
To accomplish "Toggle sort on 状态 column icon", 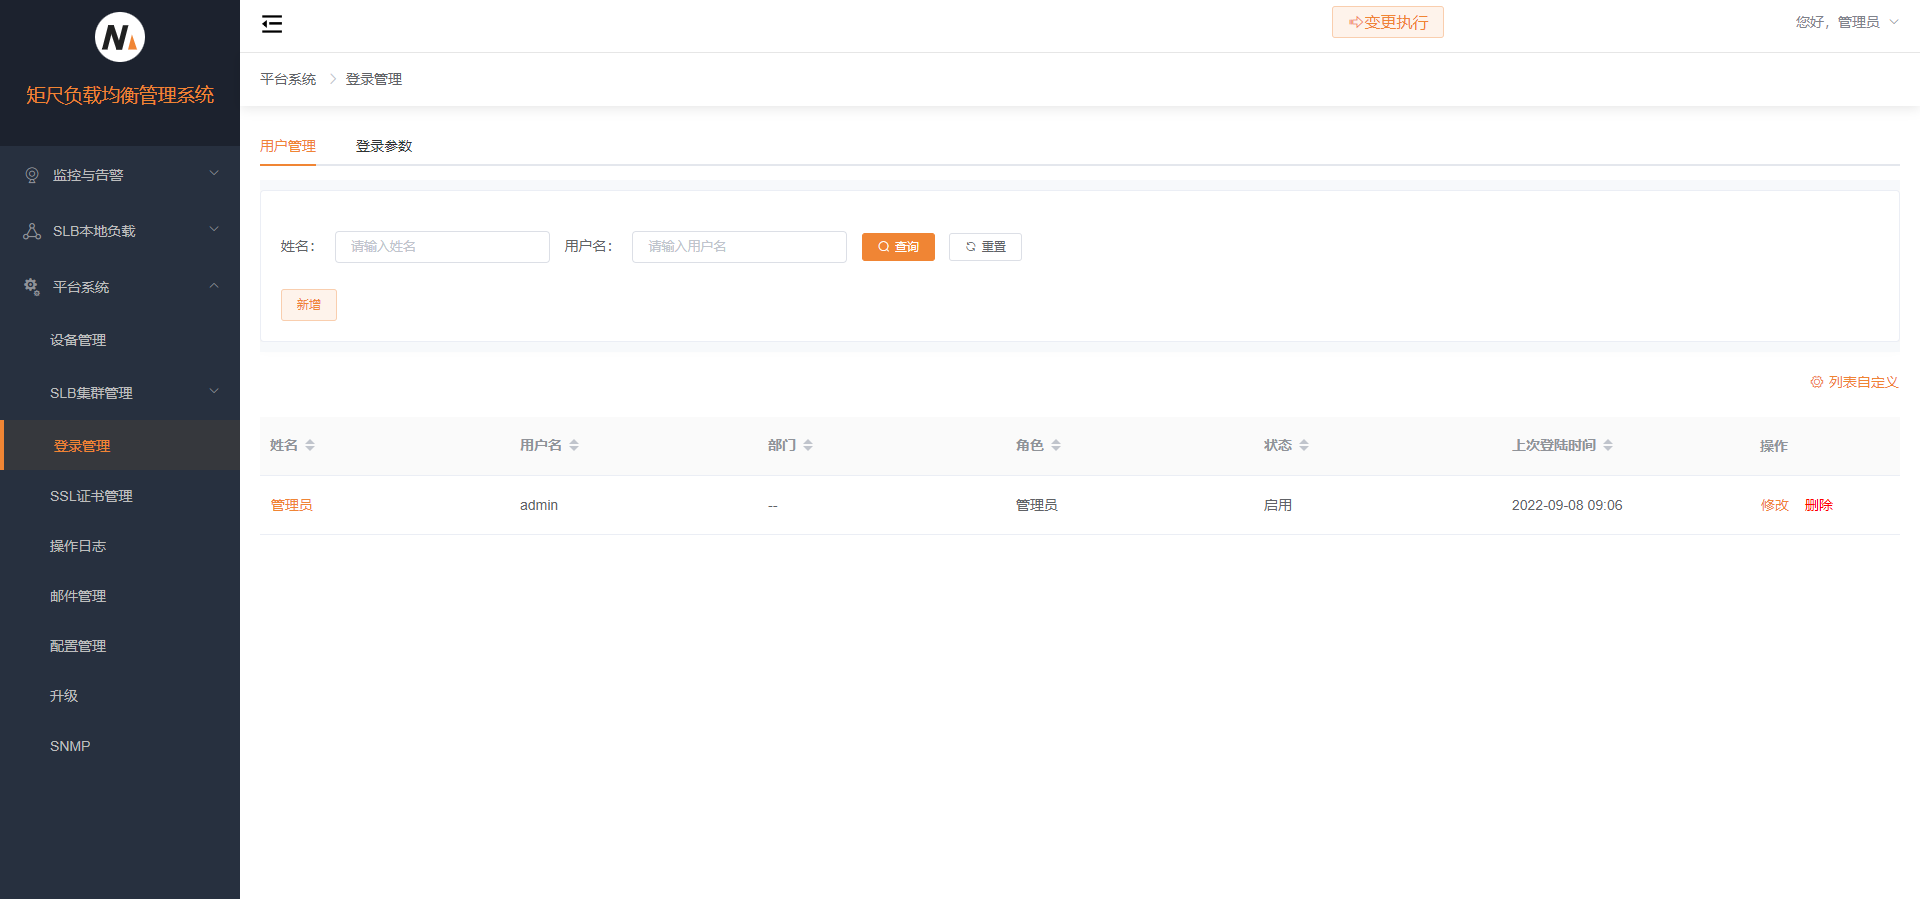I will point(1304,446).
